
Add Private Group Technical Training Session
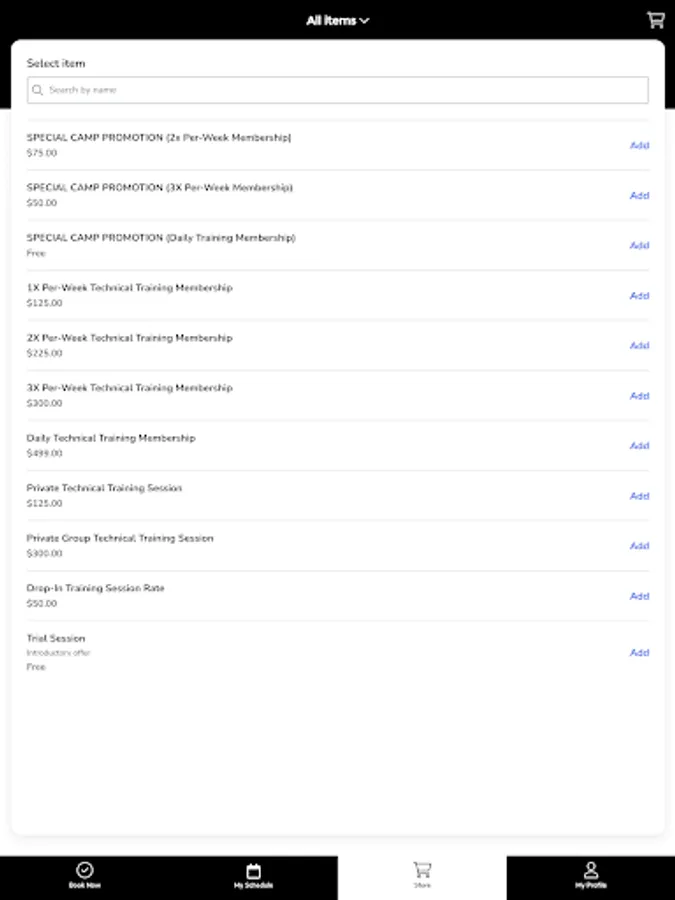[639, 546]
